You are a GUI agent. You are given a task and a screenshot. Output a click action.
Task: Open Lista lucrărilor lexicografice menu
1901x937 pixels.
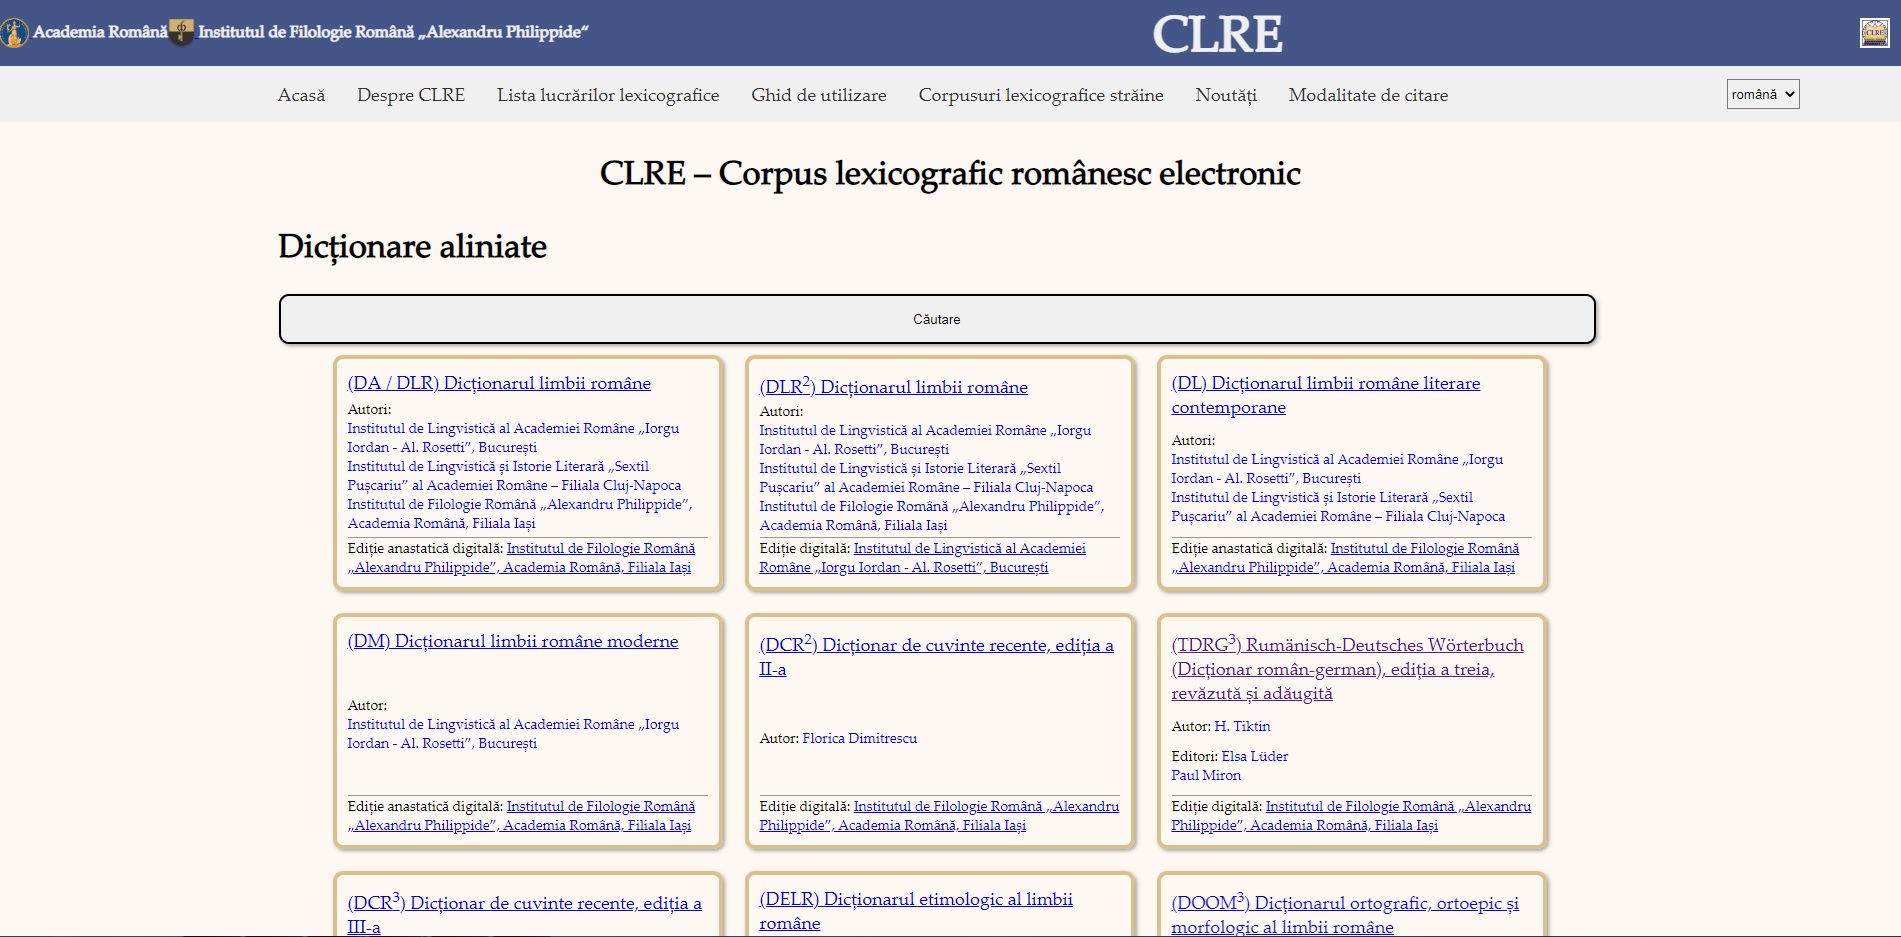pyautogui.click(x=608, y=95)
